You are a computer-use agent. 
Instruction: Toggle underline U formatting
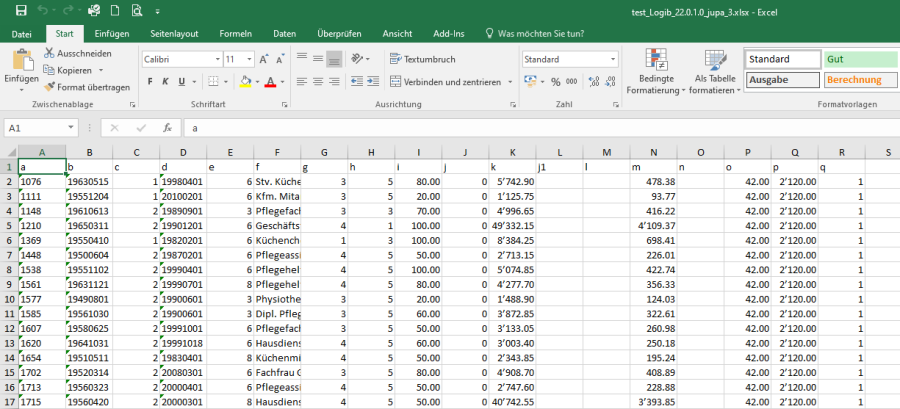point(181,81)
